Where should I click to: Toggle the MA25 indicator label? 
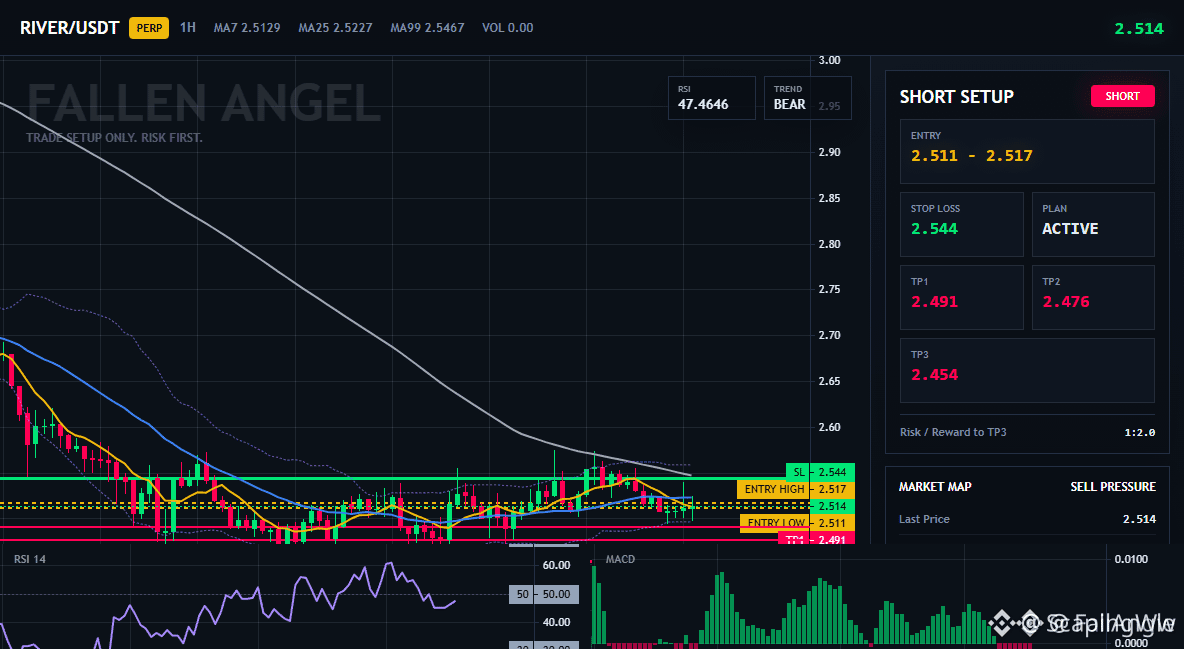(335, 28)
